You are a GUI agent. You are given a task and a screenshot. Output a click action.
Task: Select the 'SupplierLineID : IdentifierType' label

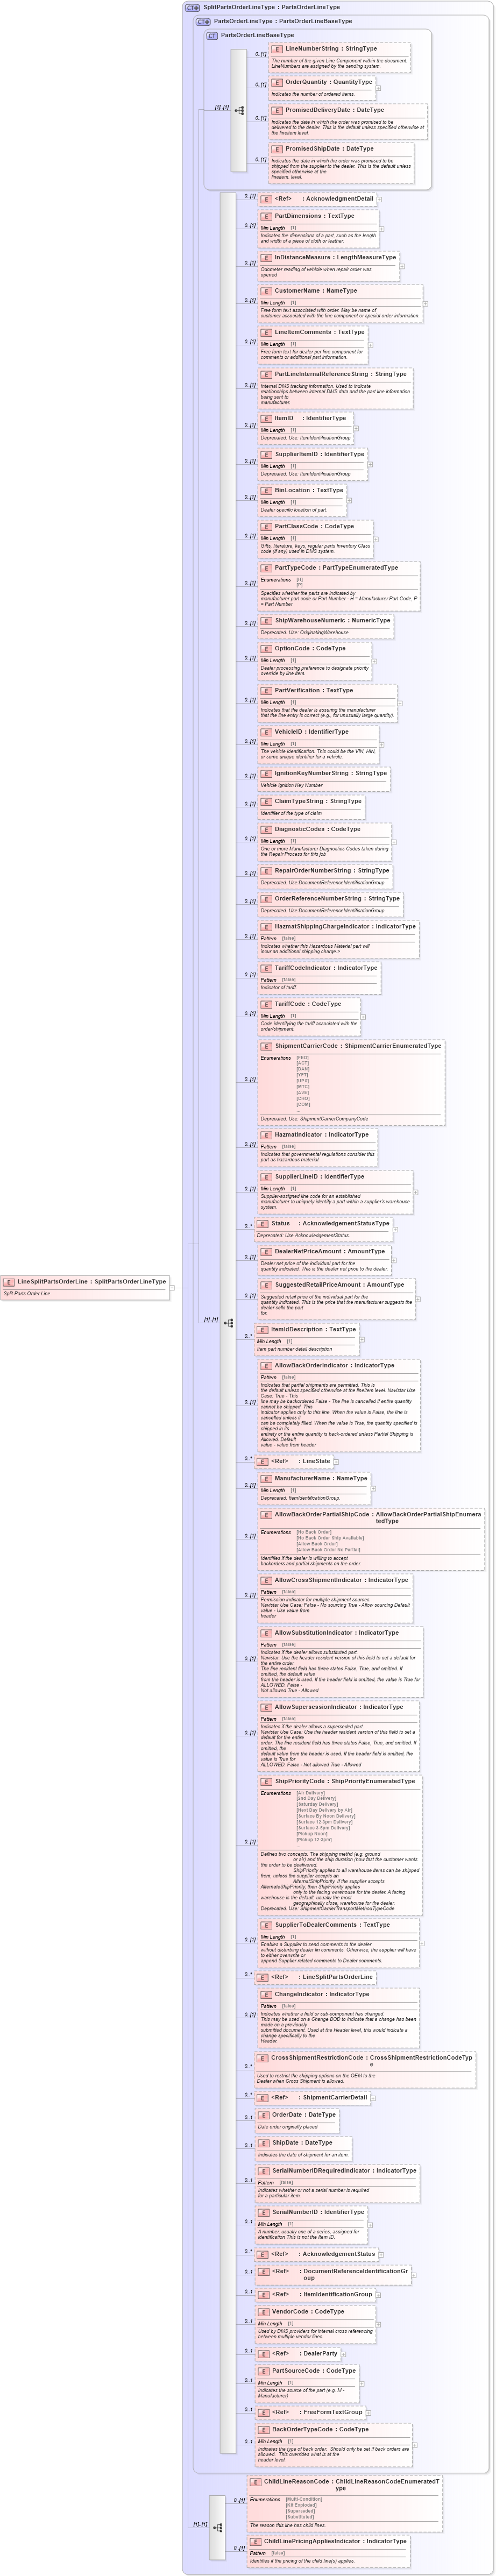(319, 1176)
